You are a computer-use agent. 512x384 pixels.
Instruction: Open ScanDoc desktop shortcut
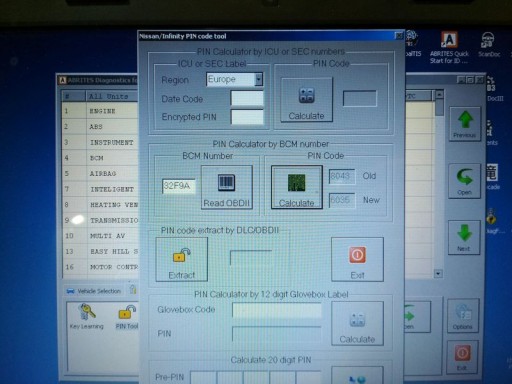pos(489,45)
